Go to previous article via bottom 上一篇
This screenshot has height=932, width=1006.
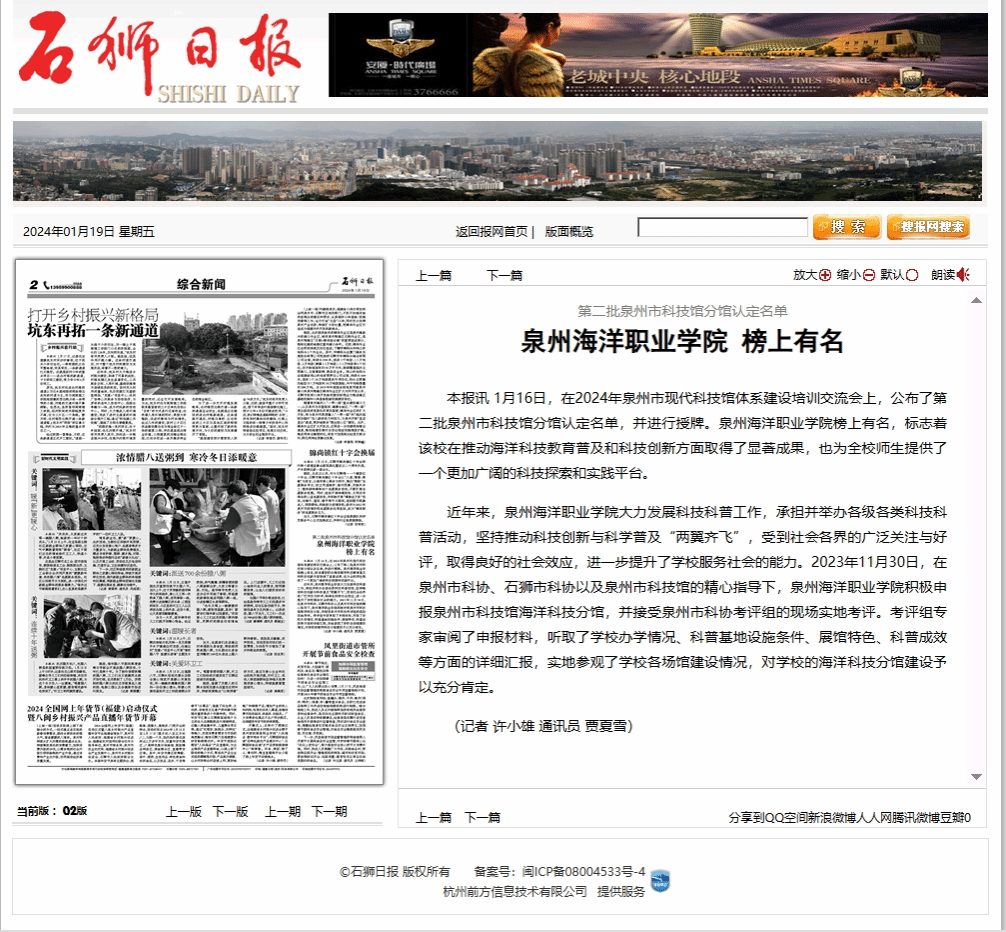pyautogui.click(x=434, y=818)
